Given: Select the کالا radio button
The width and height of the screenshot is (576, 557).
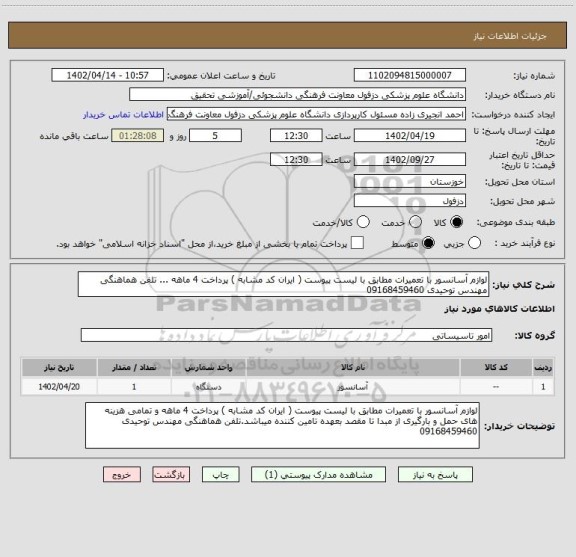Looking at the screenshot, I should point(457,222).
